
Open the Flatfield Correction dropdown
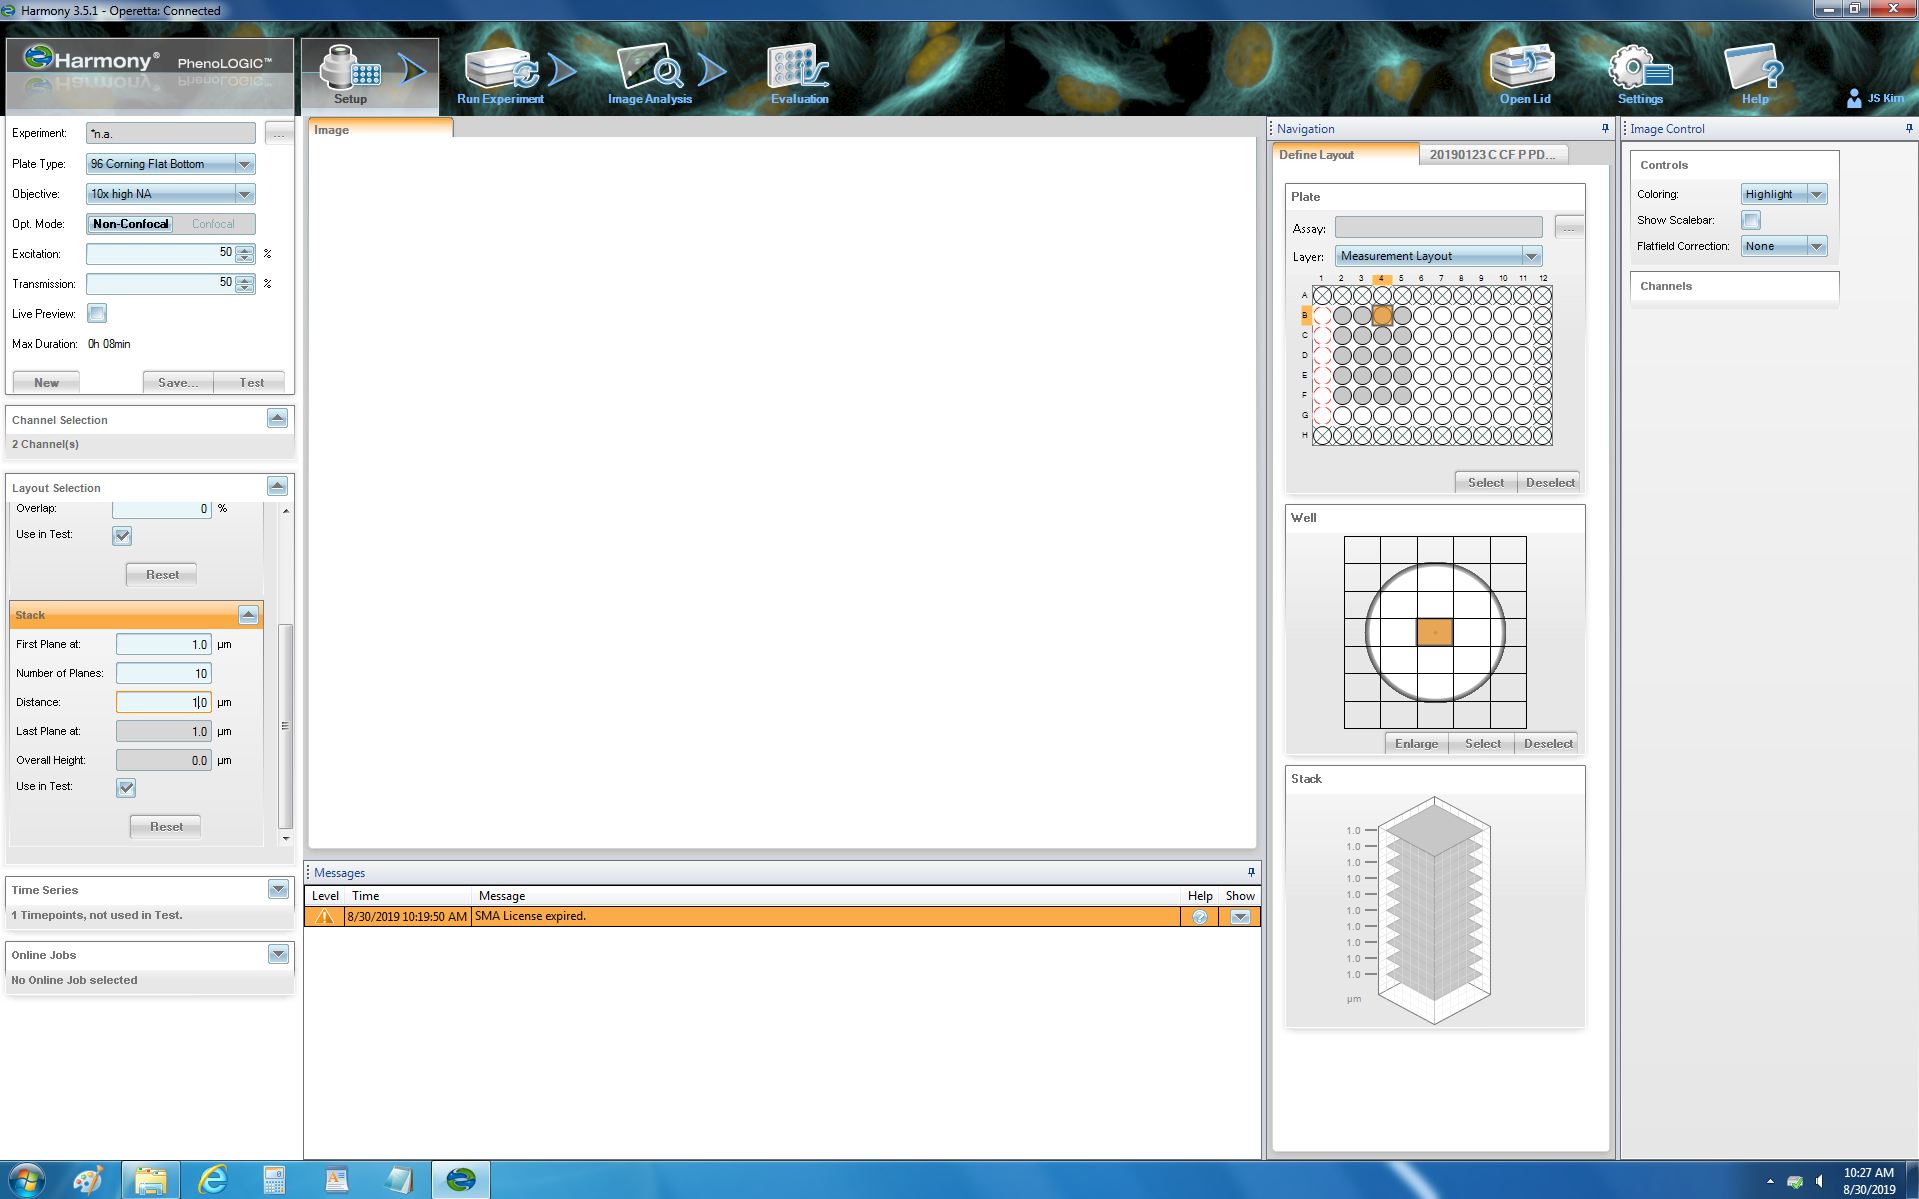1817,246
